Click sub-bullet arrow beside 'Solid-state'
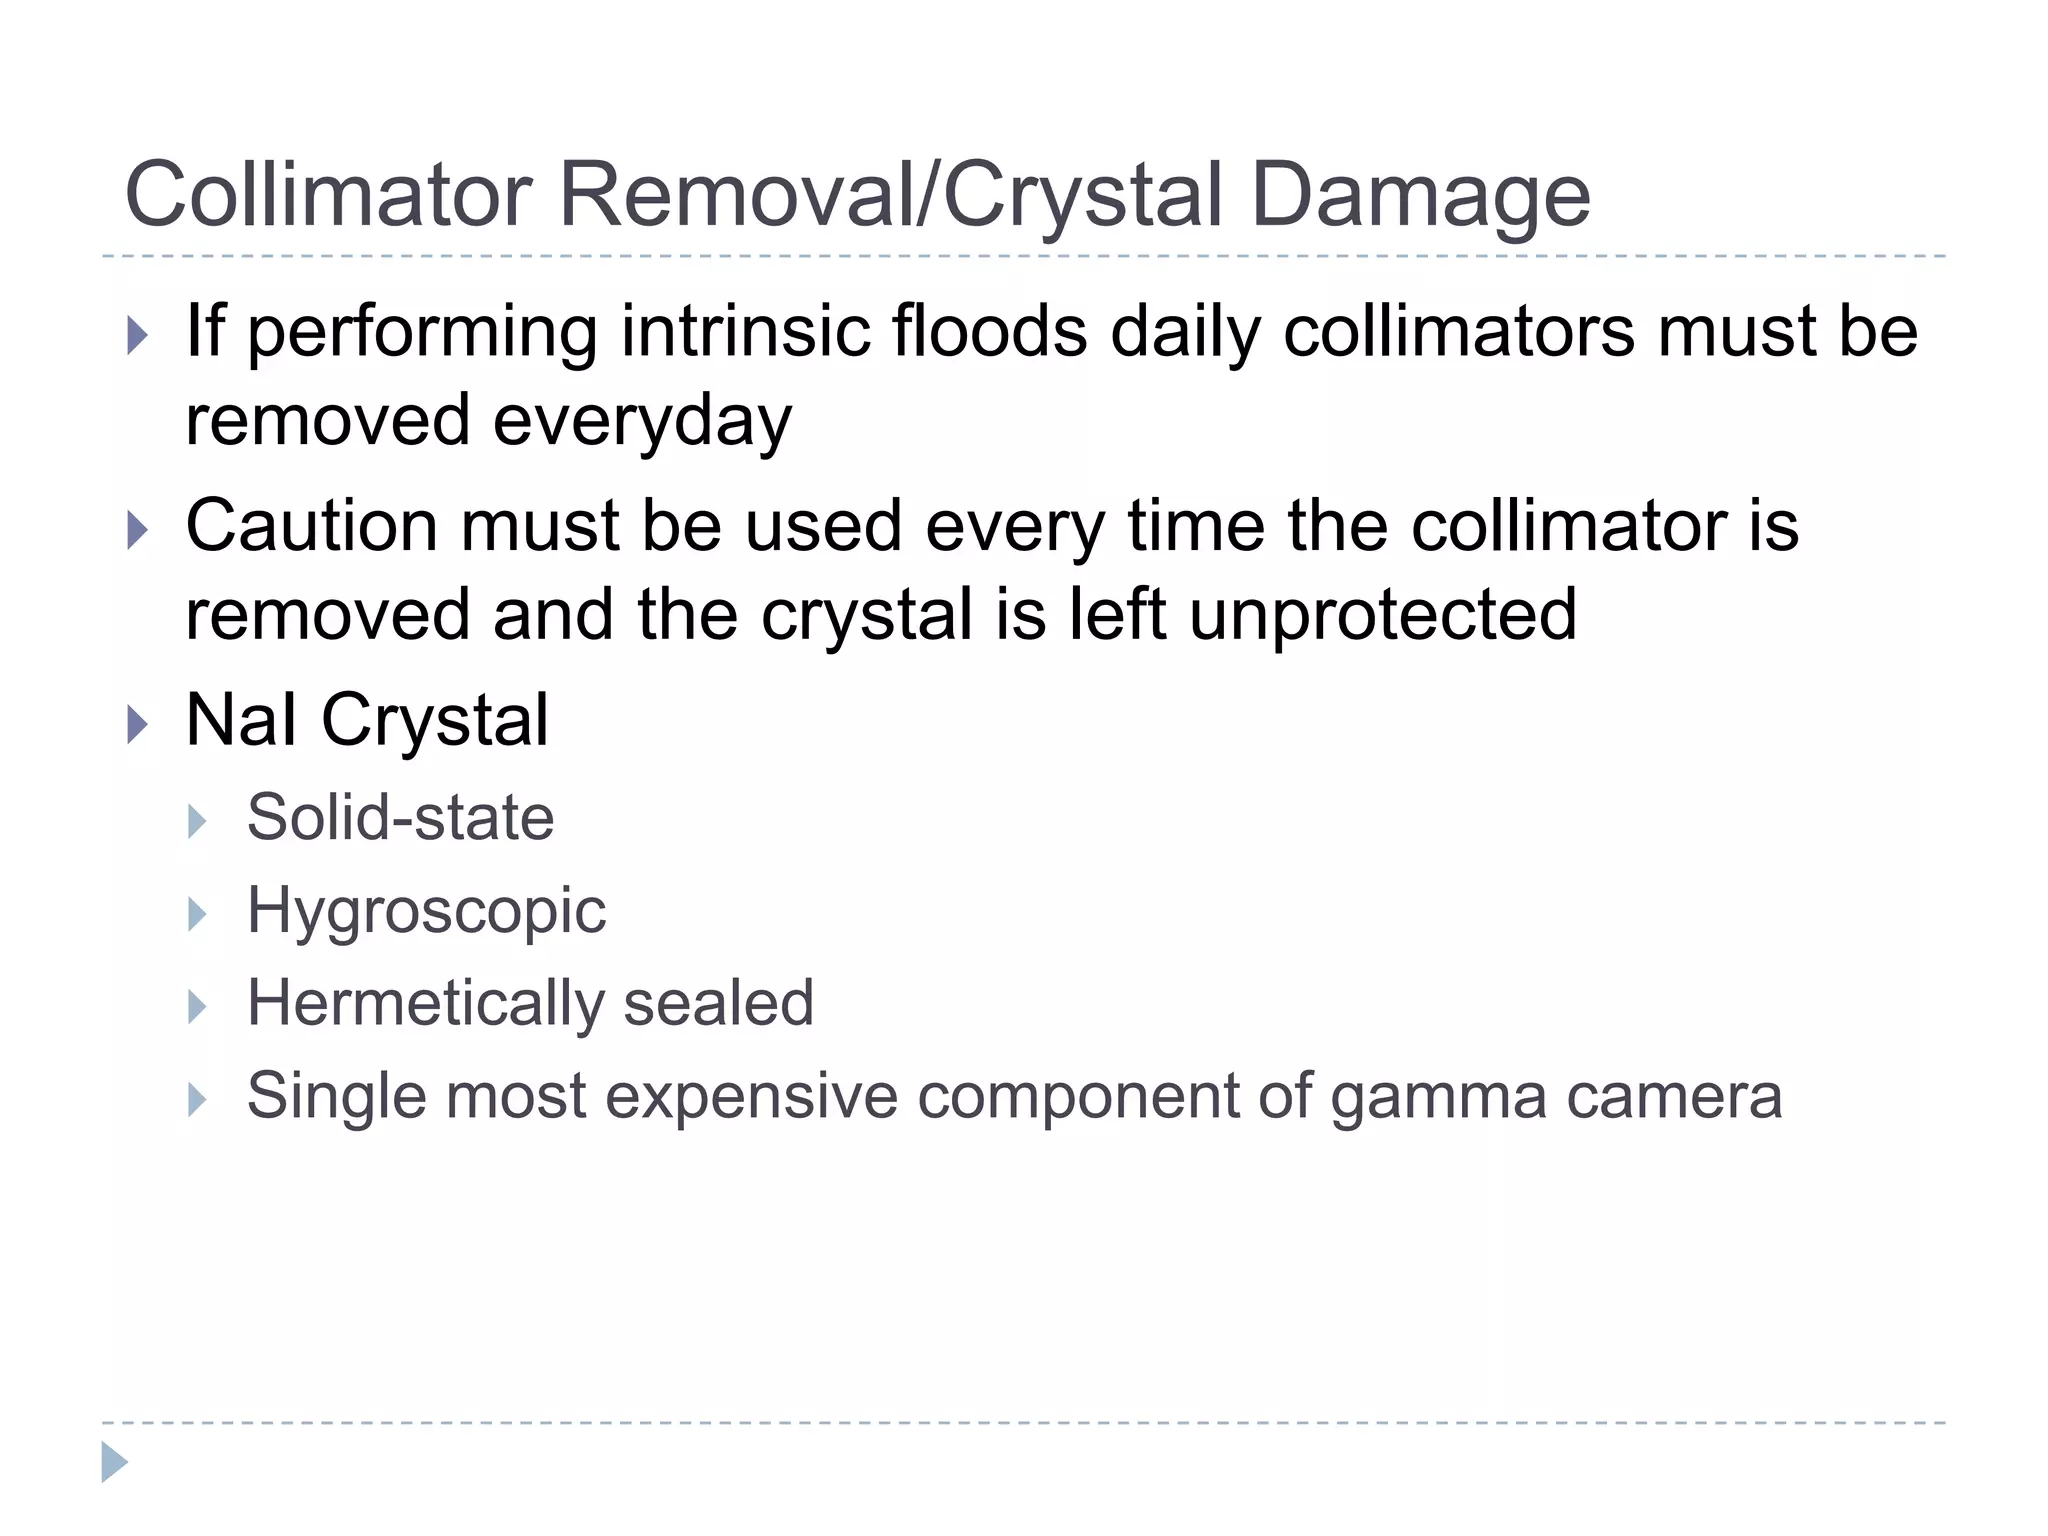The image size is (2048, 1536). pyautogui.click(x=197, y=821)
